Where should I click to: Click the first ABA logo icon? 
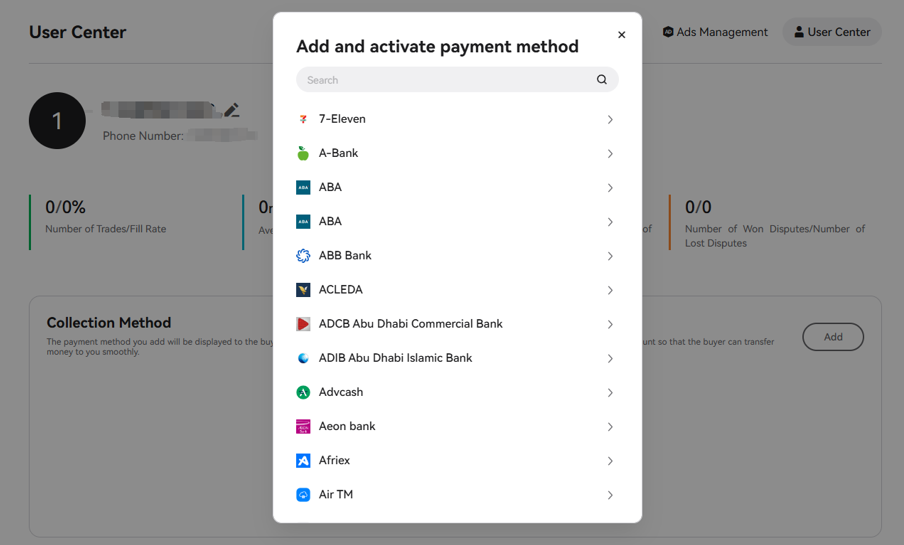tap(303, 187)
